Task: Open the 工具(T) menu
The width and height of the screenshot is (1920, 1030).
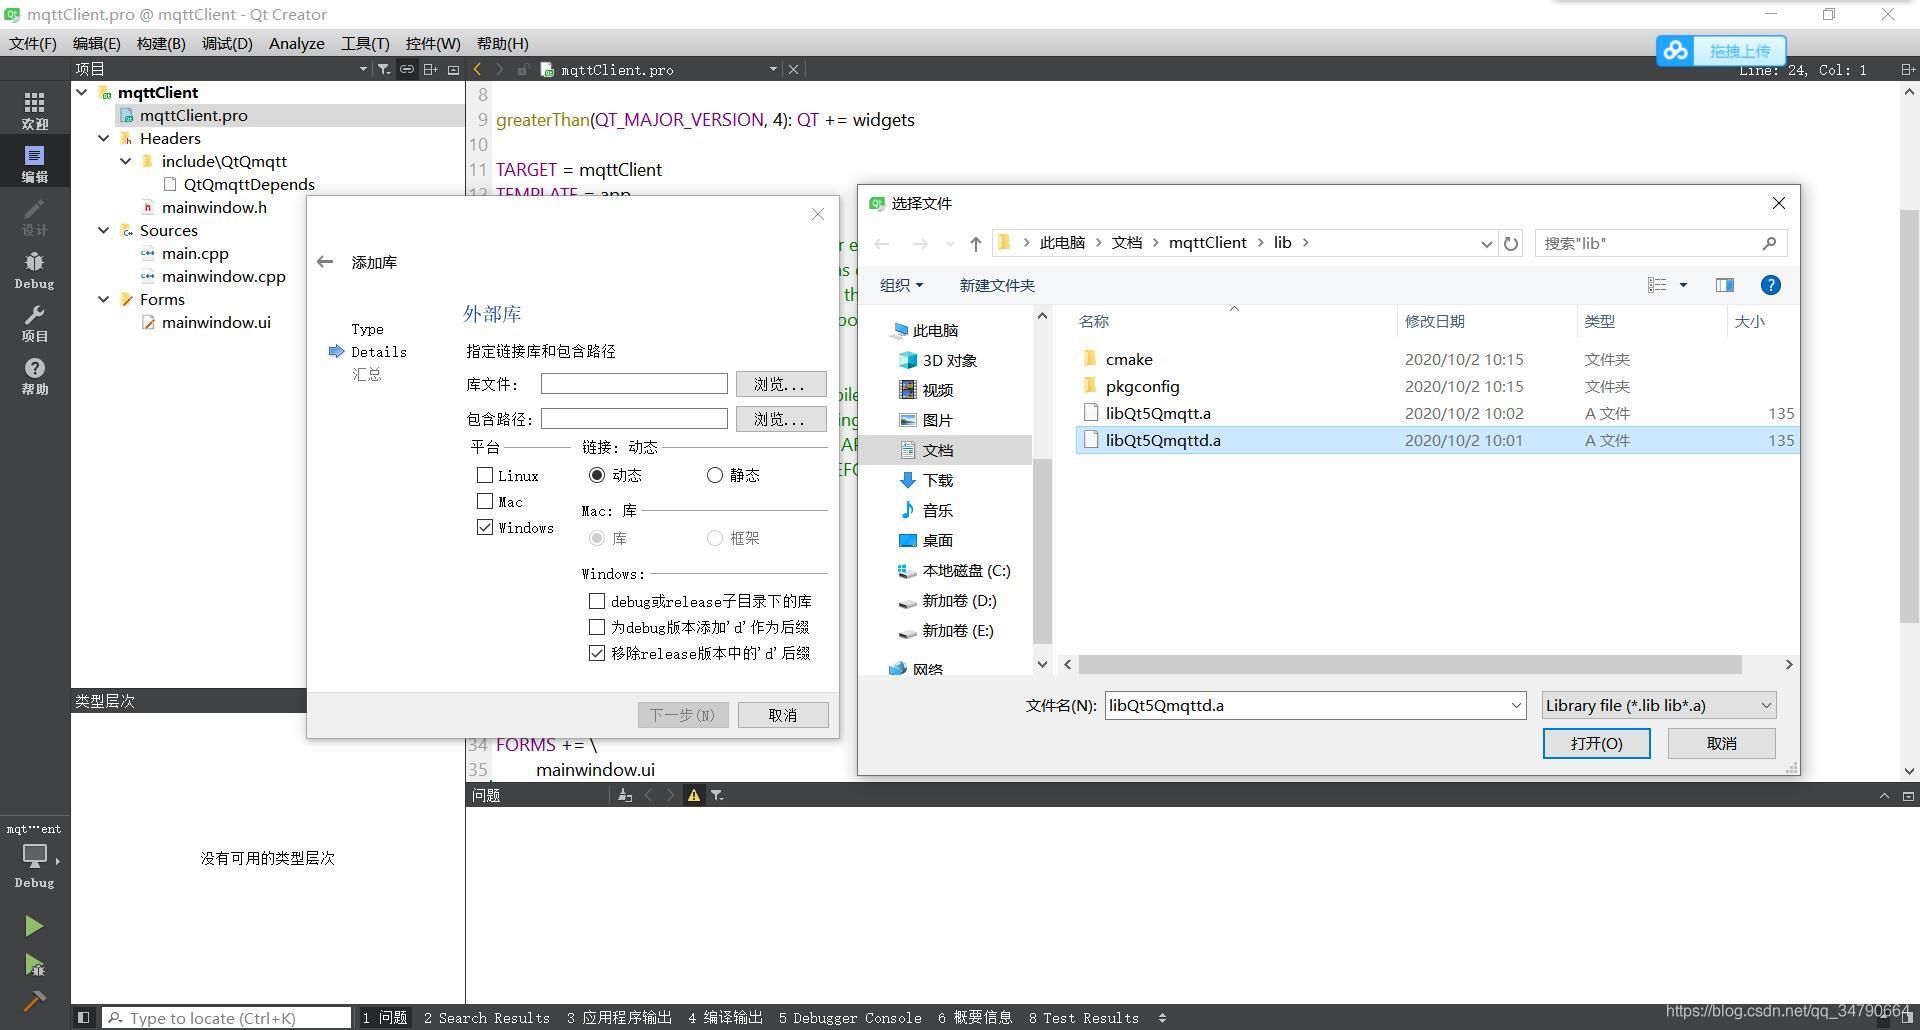Action: click(x=365, y=43)
